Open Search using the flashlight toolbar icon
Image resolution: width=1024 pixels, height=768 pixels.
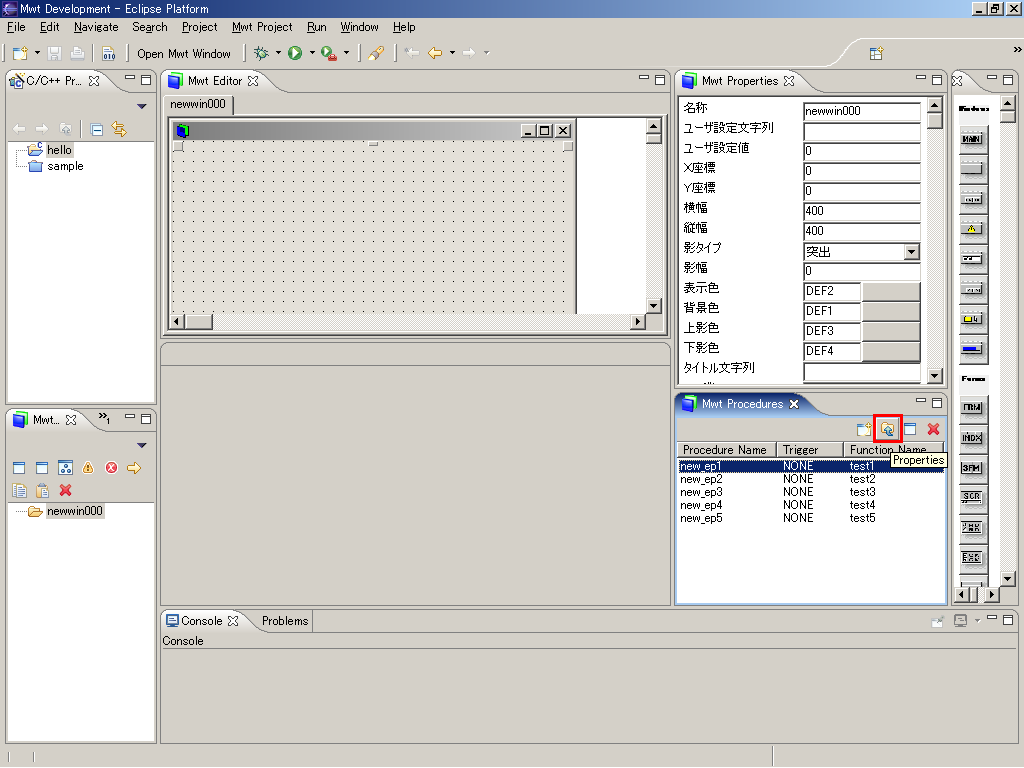[376, 53]
